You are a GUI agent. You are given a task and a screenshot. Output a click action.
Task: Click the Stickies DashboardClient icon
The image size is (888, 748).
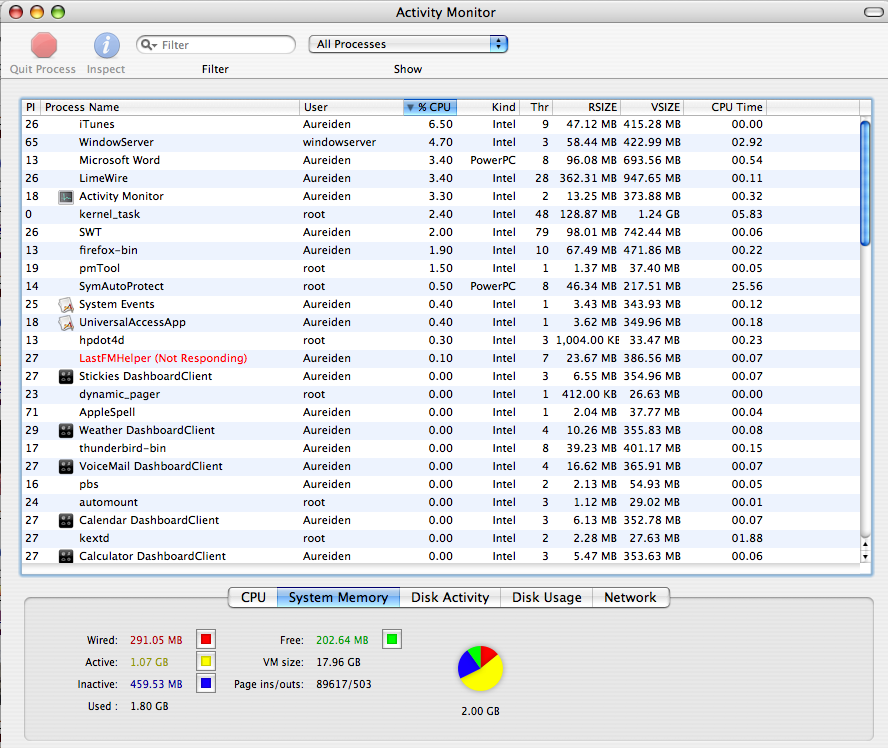pyautogui.click(x=66, y=377)
